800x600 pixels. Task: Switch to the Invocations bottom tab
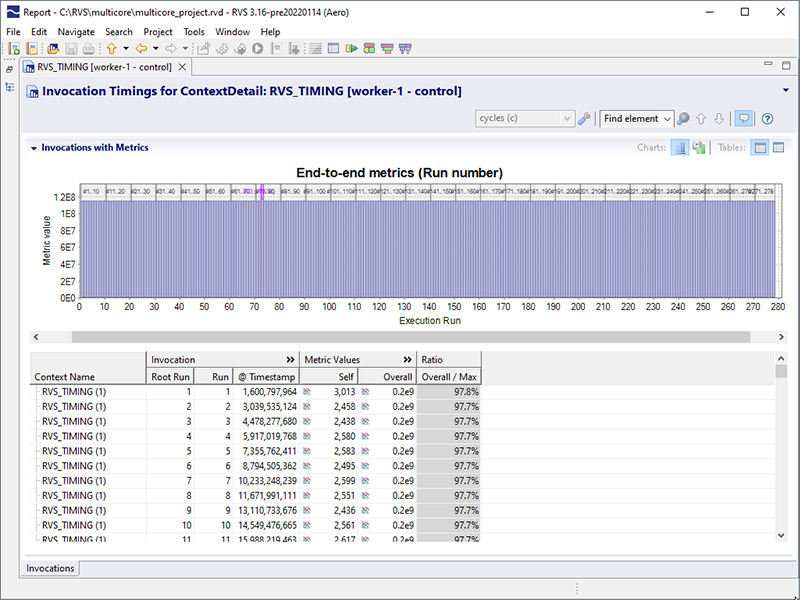[x=50, y=568]
